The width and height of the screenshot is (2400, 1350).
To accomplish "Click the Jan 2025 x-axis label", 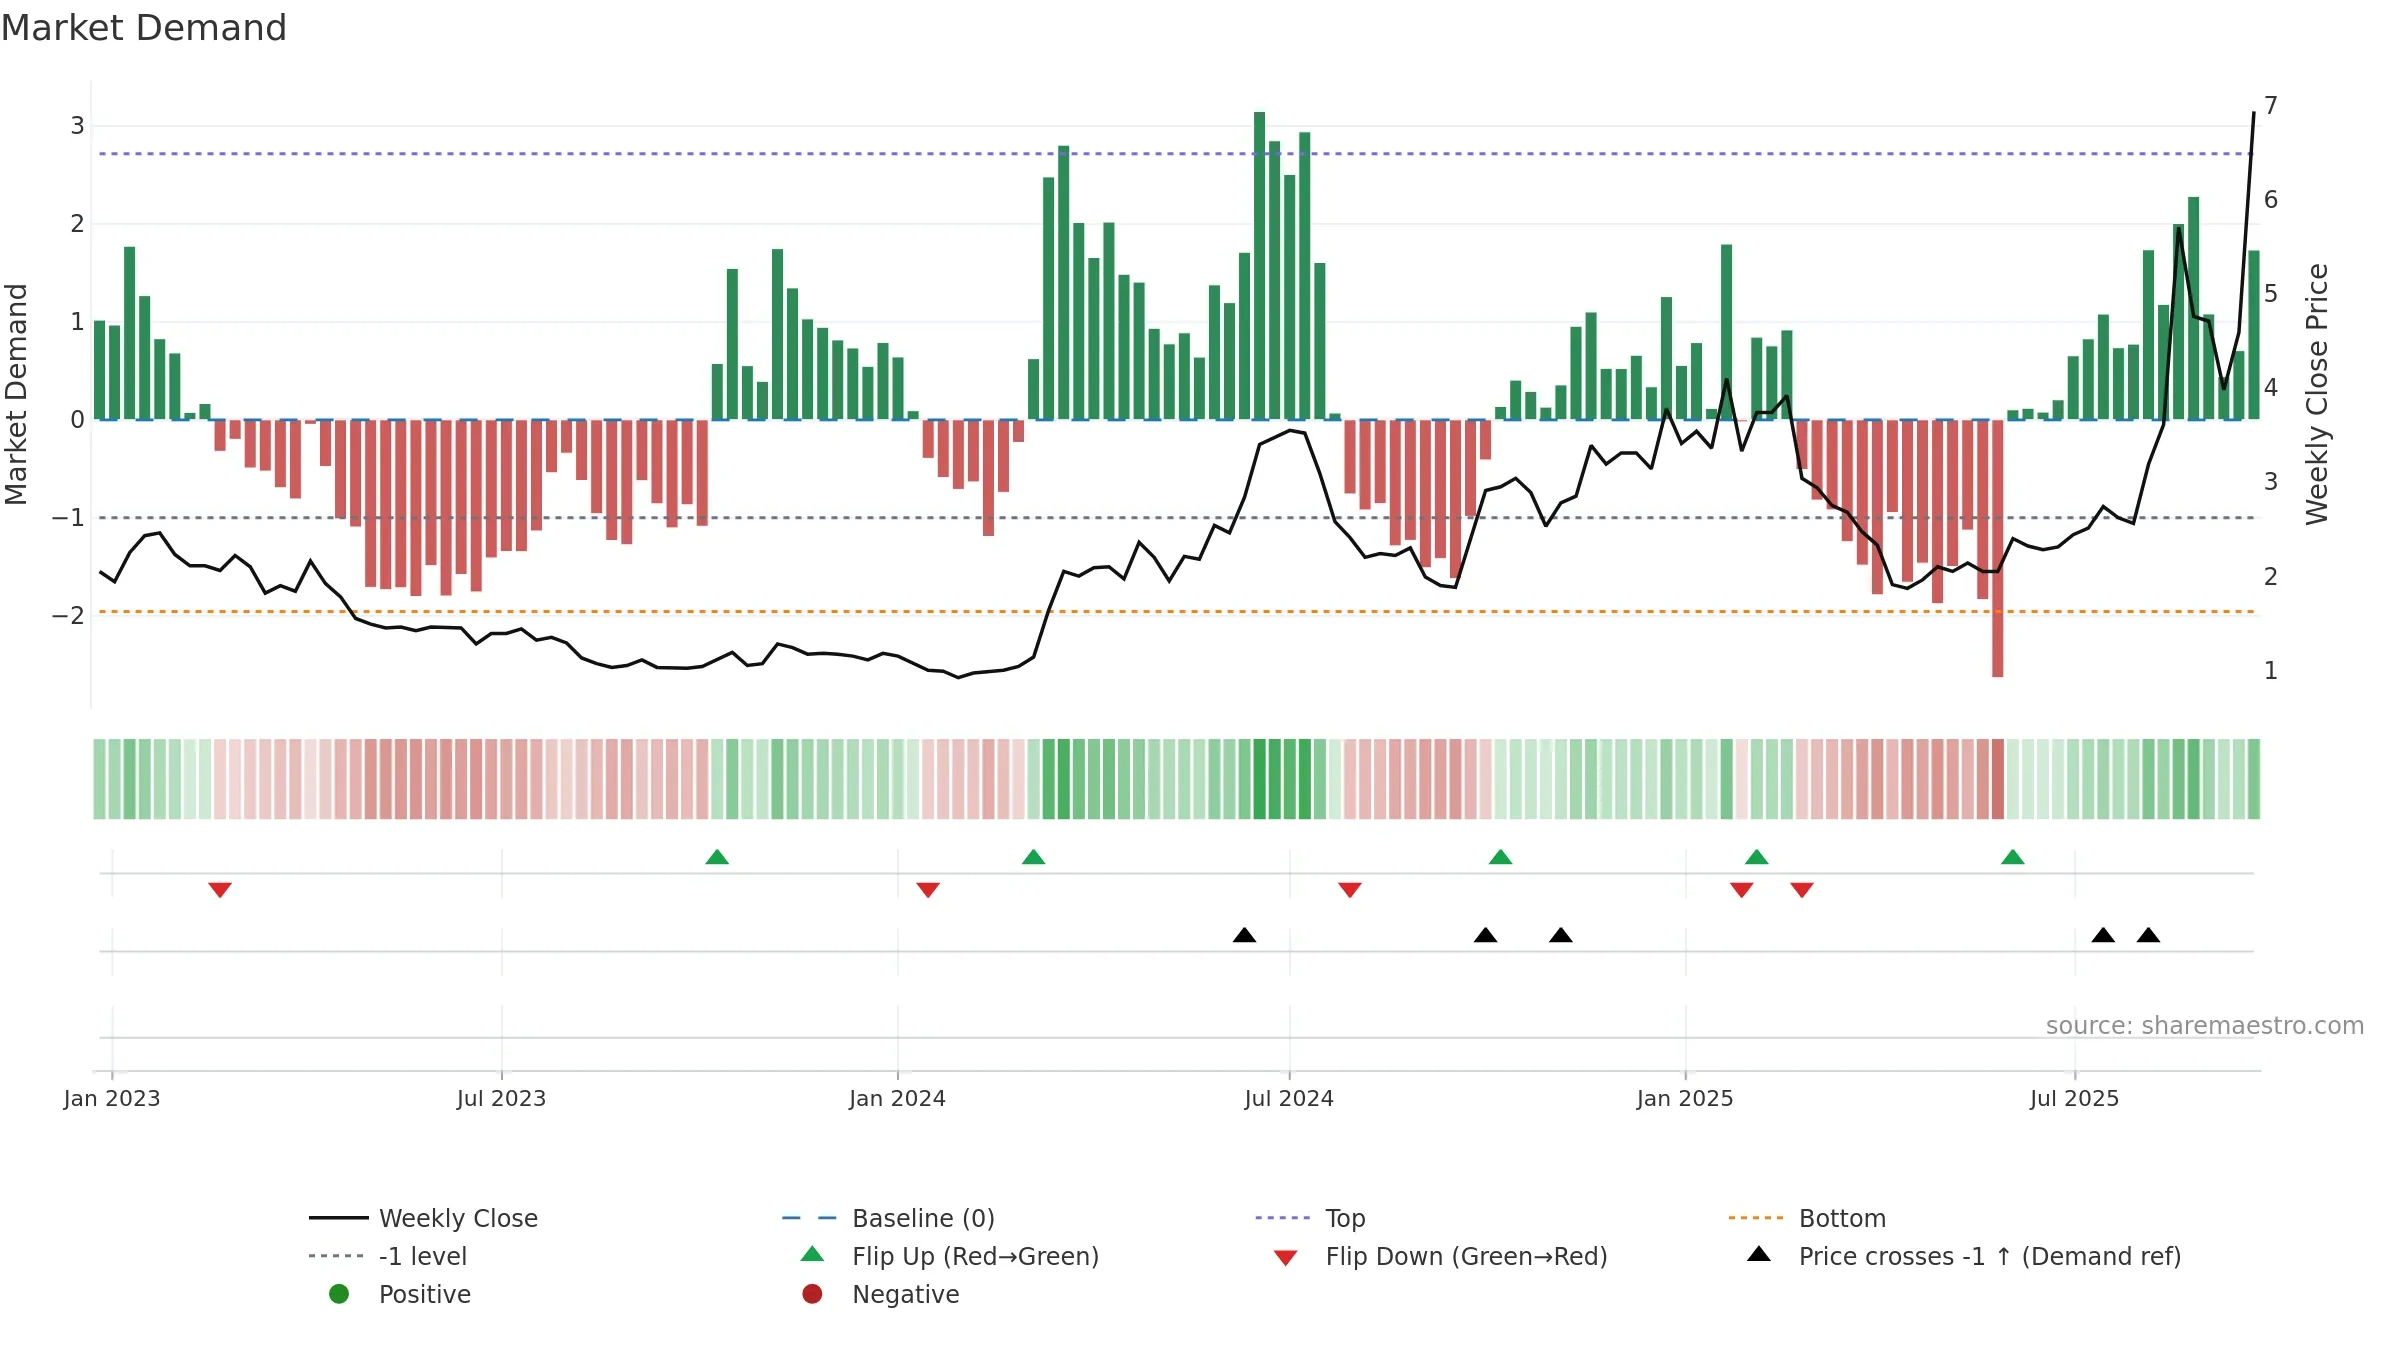I will (1685, 1099).
